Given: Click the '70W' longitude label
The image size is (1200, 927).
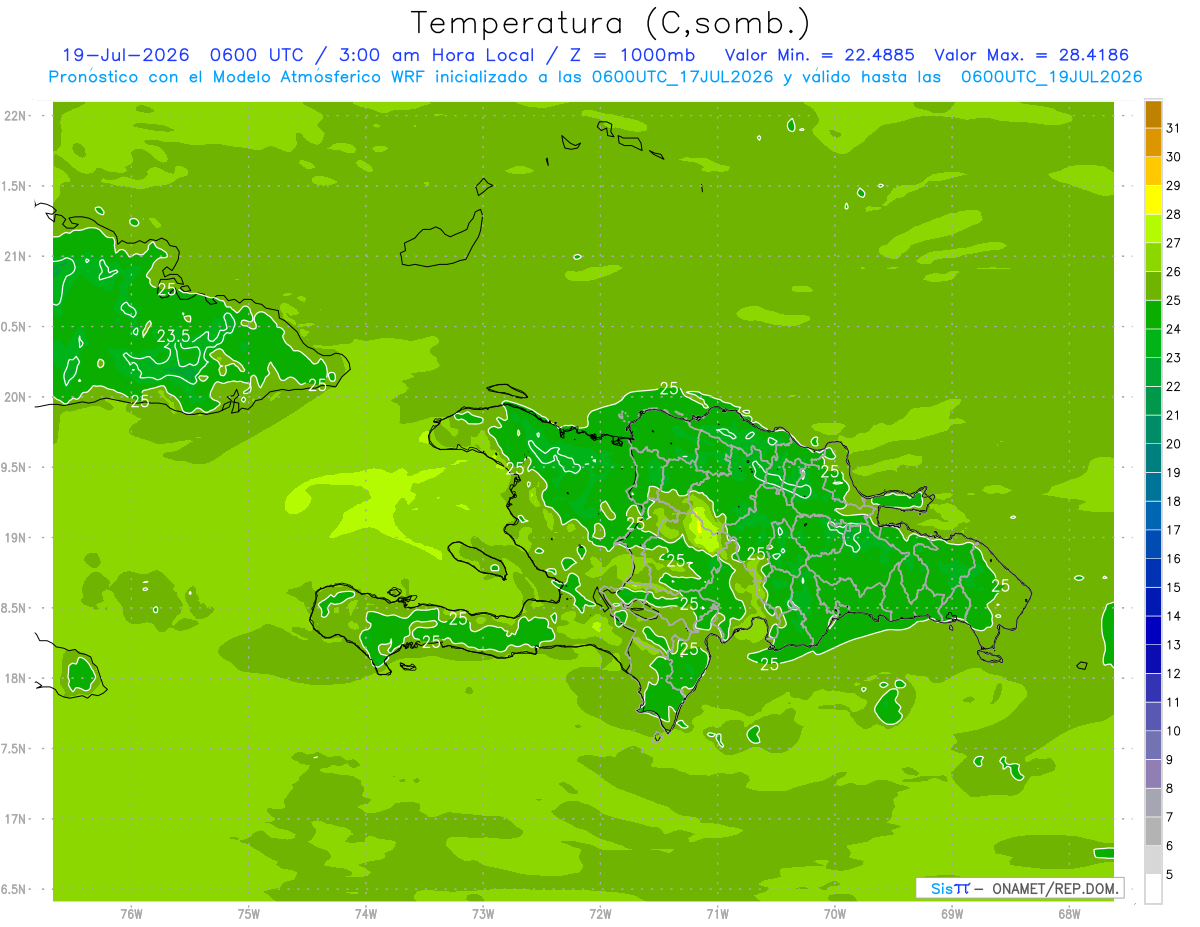Looking at the screenshot, I should click(835, 913).
